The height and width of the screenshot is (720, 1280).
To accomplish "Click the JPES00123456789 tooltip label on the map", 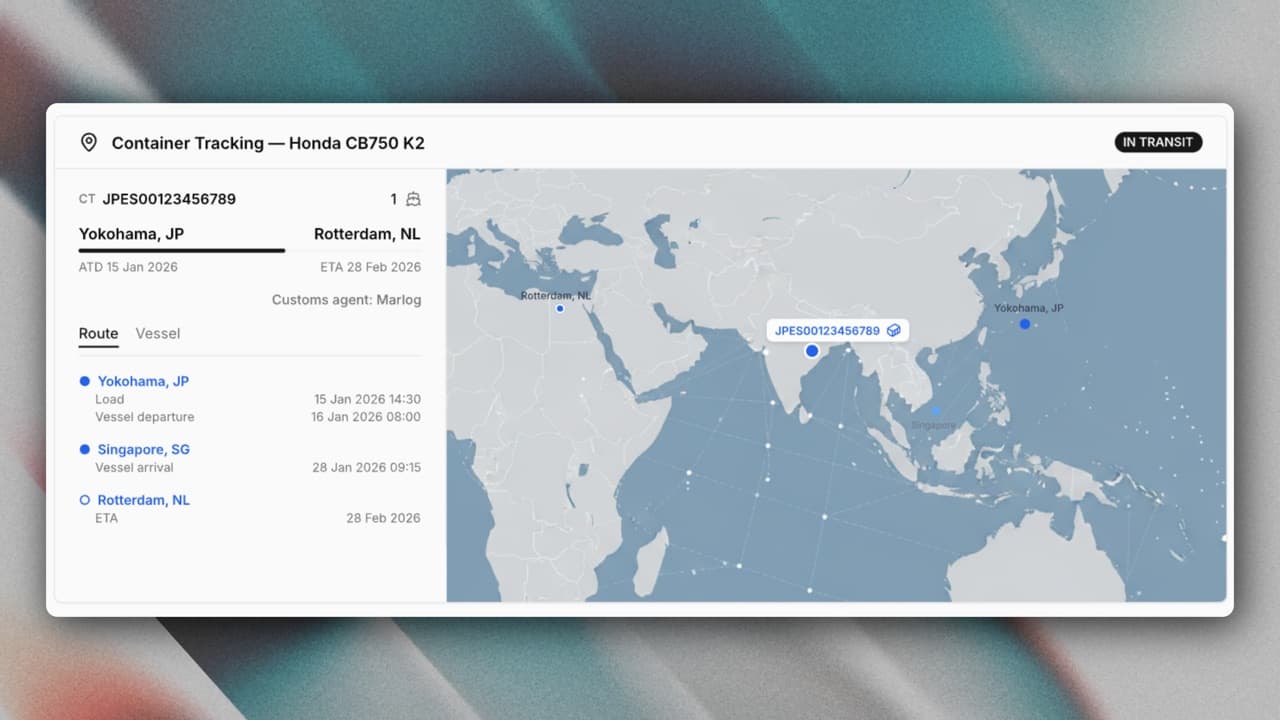I will tap(827, 330).
